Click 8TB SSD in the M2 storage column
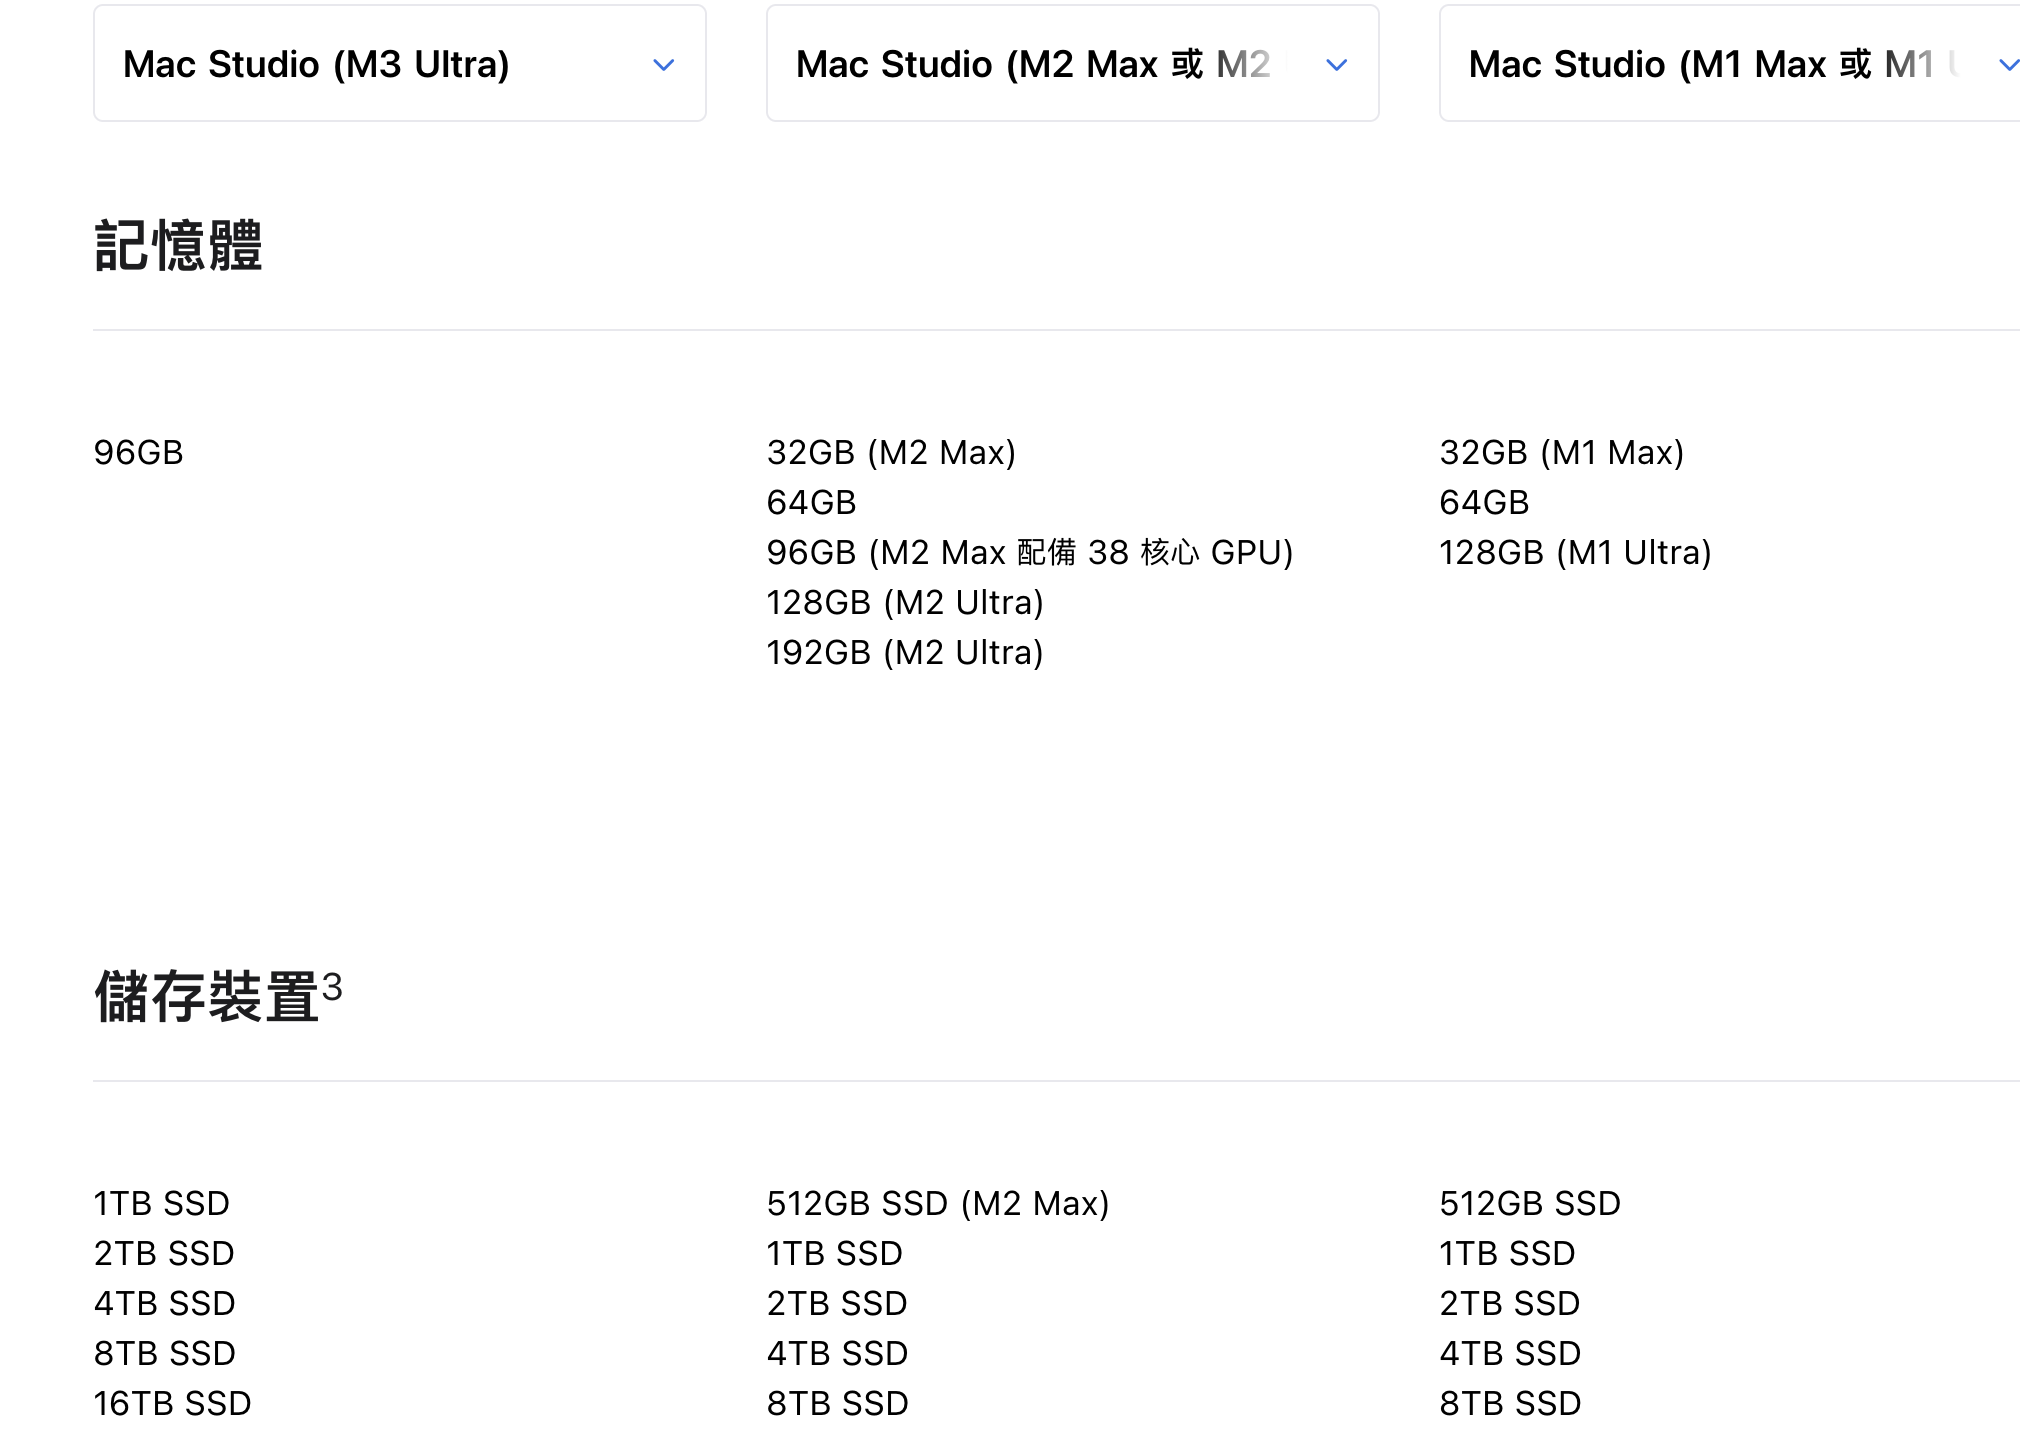 (x=838, y=1403)
